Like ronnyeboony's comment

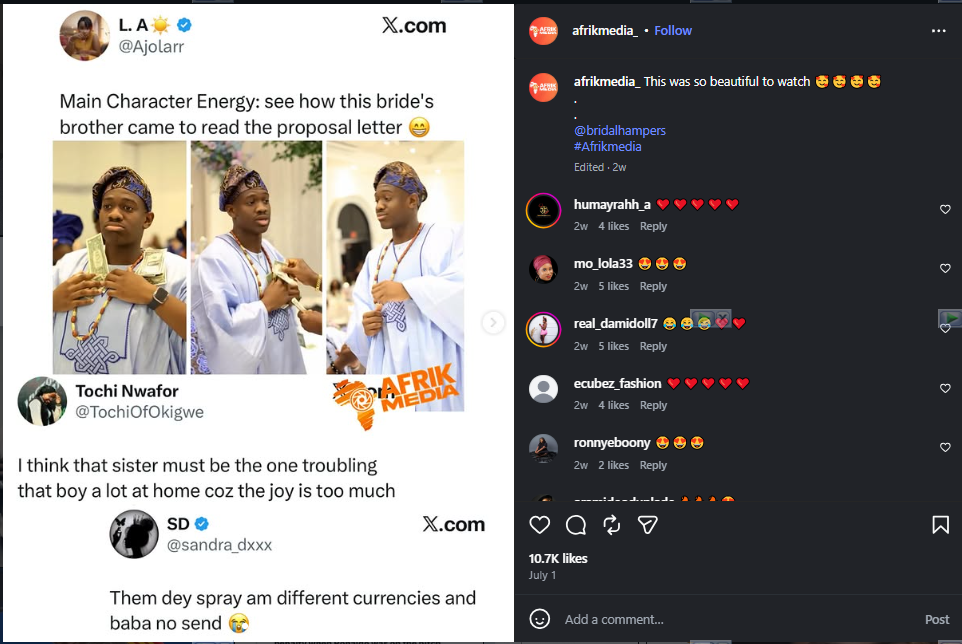[945, 448]
